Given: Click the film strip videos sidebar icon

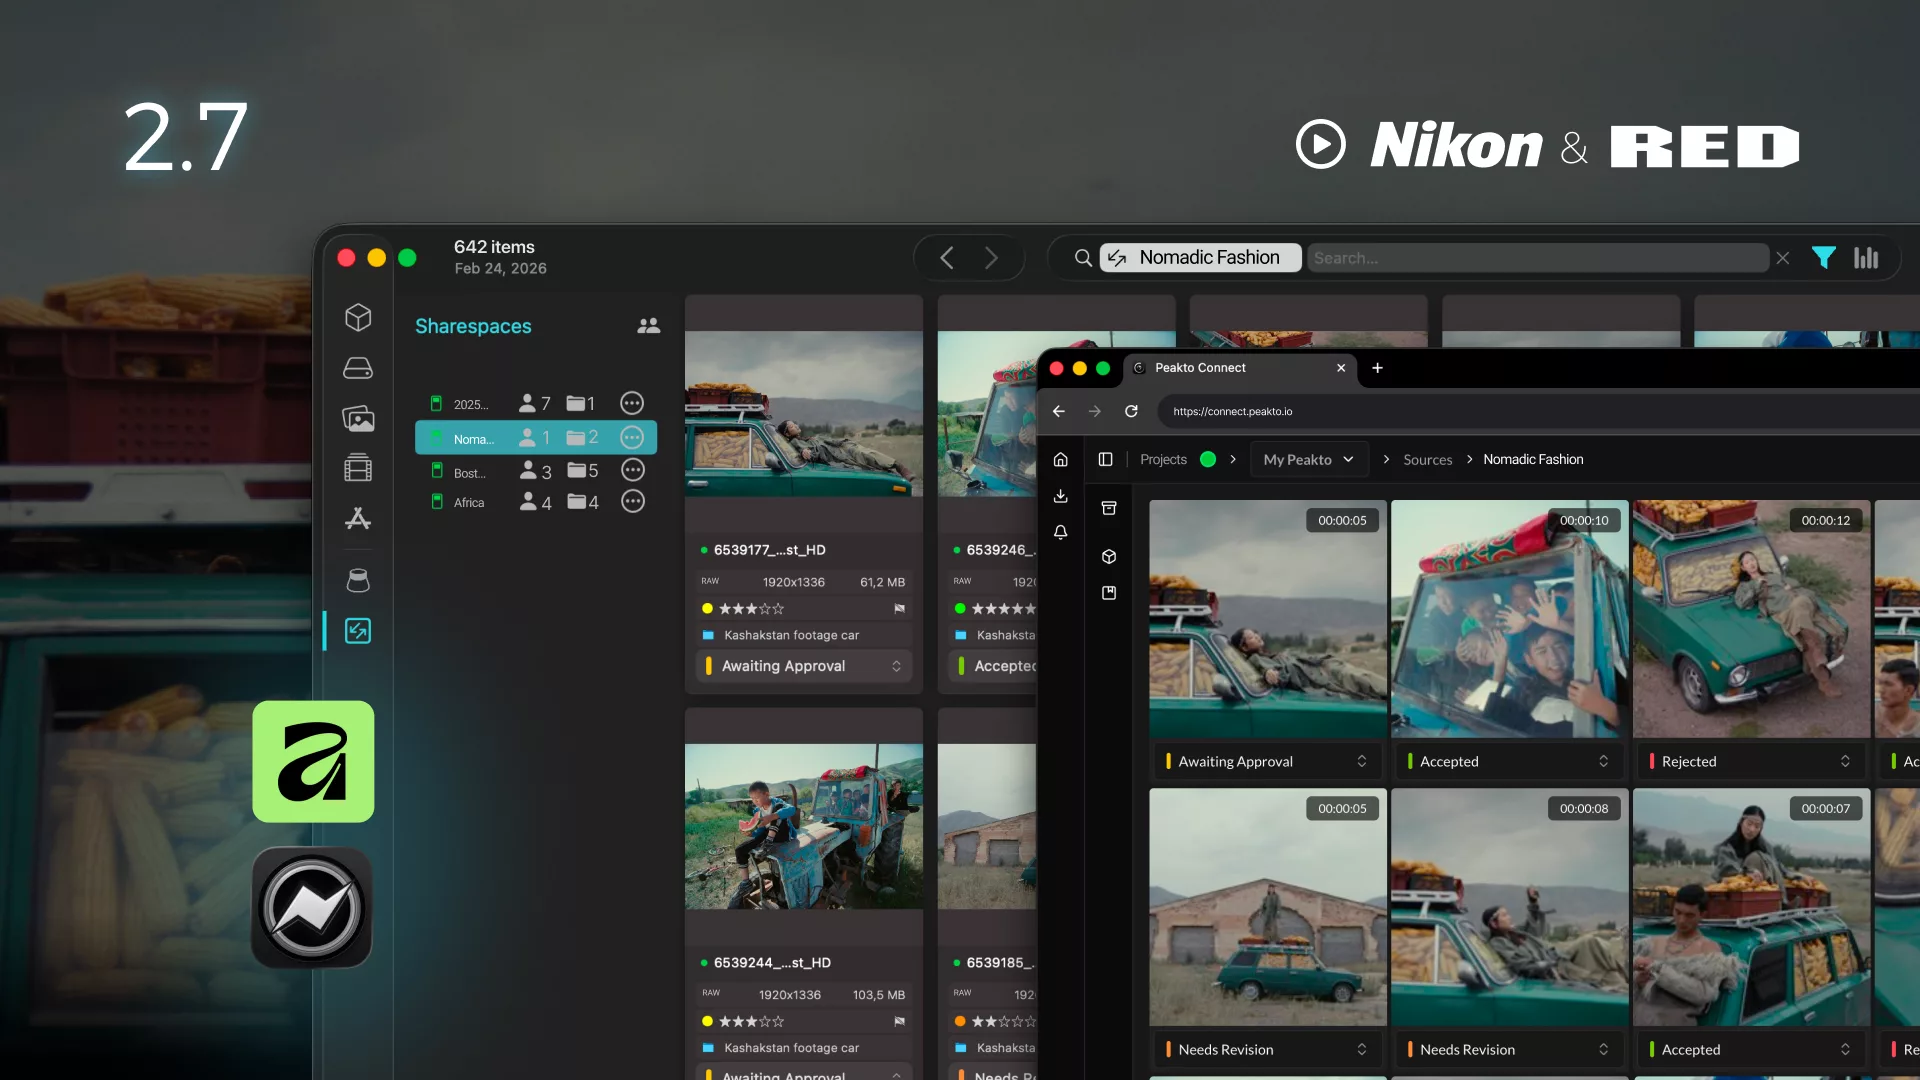Looking at the screenshot, I should coord(358,468).
